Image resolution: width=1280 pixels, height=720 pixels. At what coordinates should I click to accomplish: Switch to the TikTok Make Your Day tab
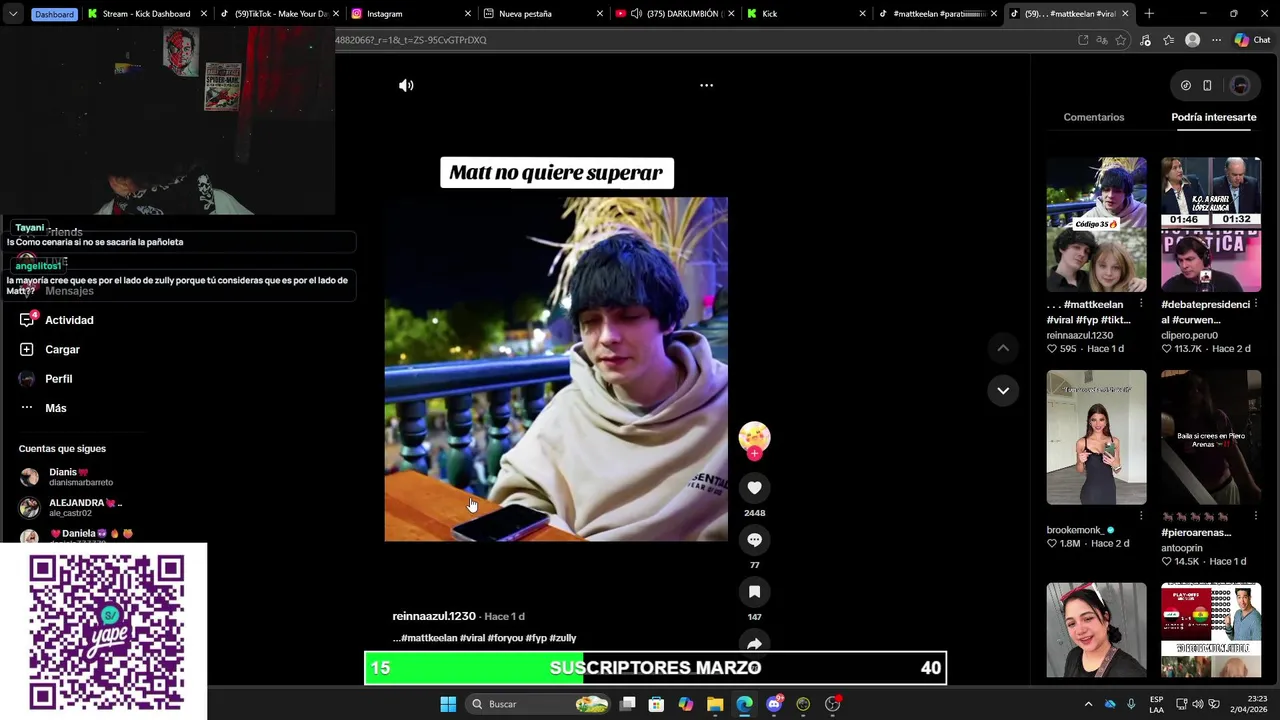click(280, 14)
